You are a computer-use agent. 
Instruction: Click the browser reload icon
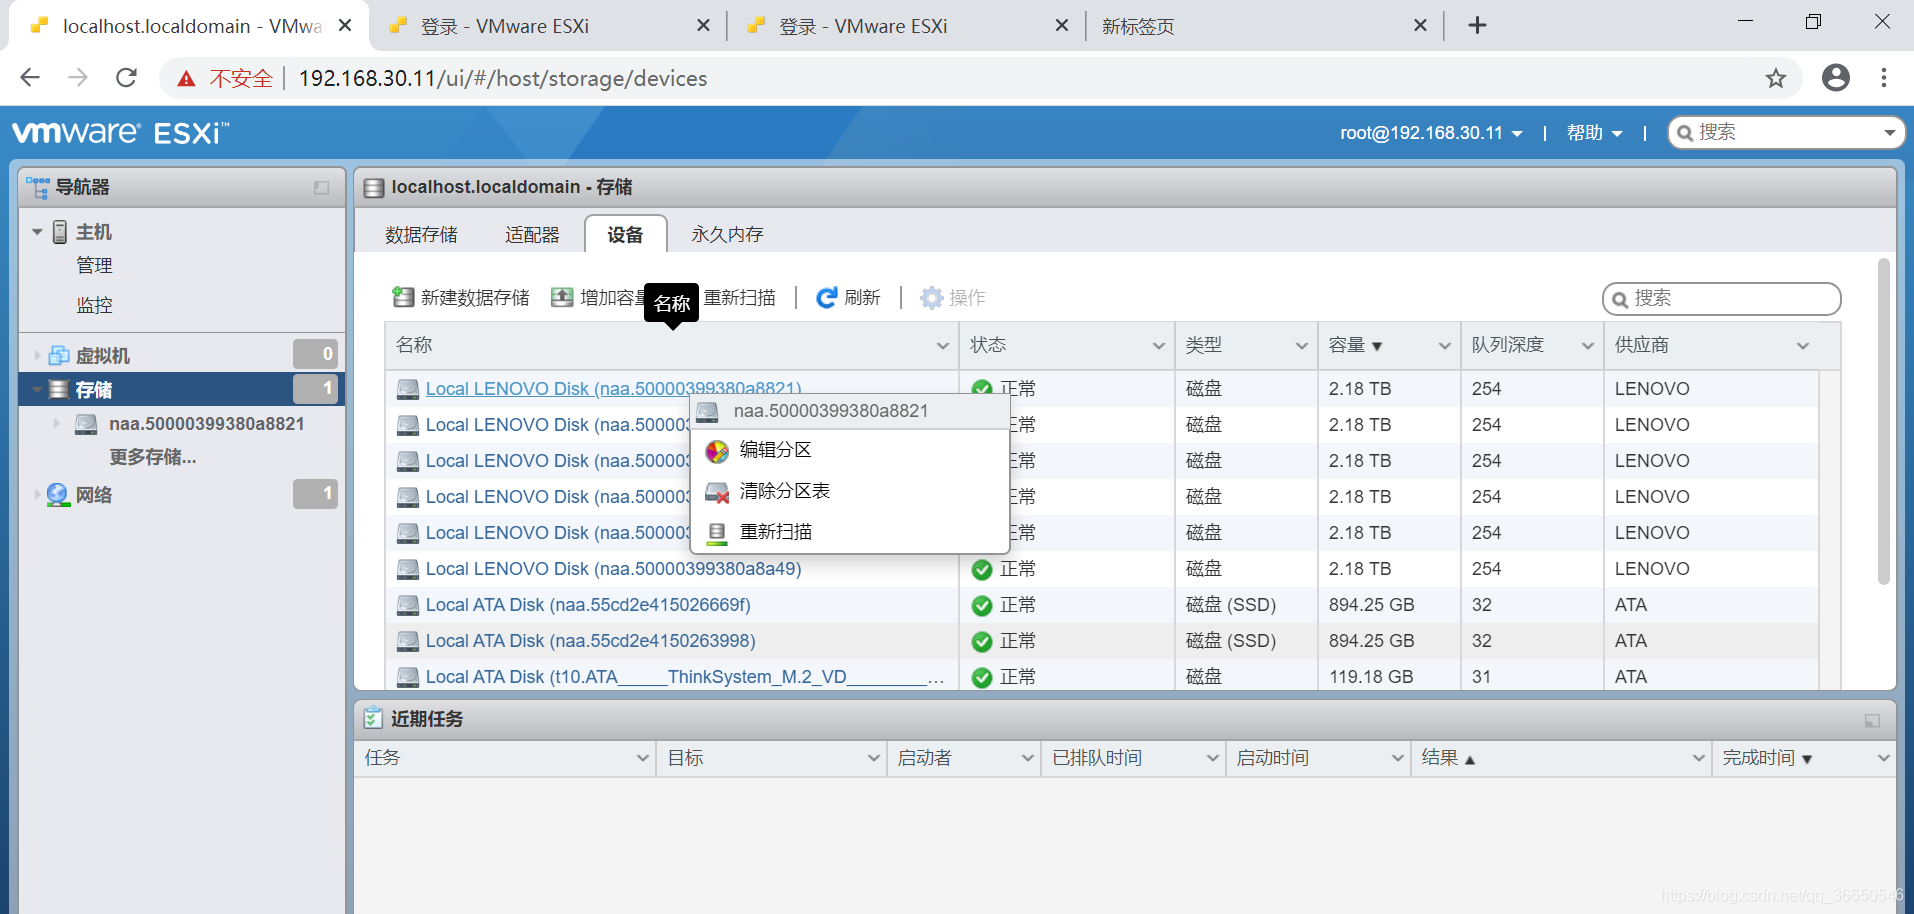point(126,77)
